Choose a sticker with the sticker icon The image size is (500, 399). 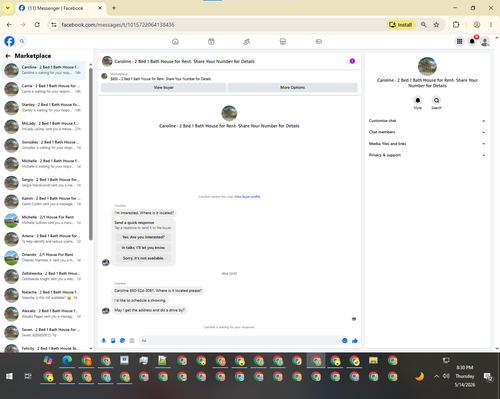tap(122, 340)
